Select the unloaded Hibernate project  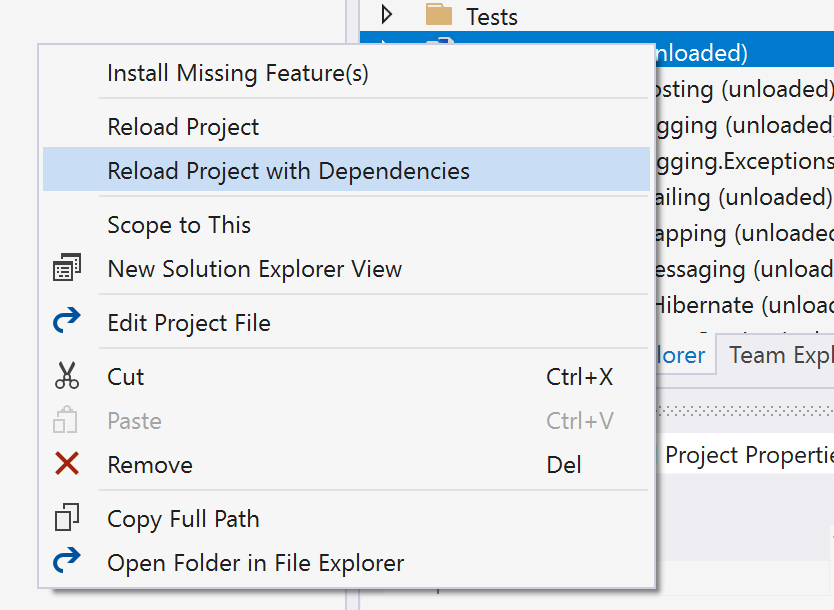(742, 305)
